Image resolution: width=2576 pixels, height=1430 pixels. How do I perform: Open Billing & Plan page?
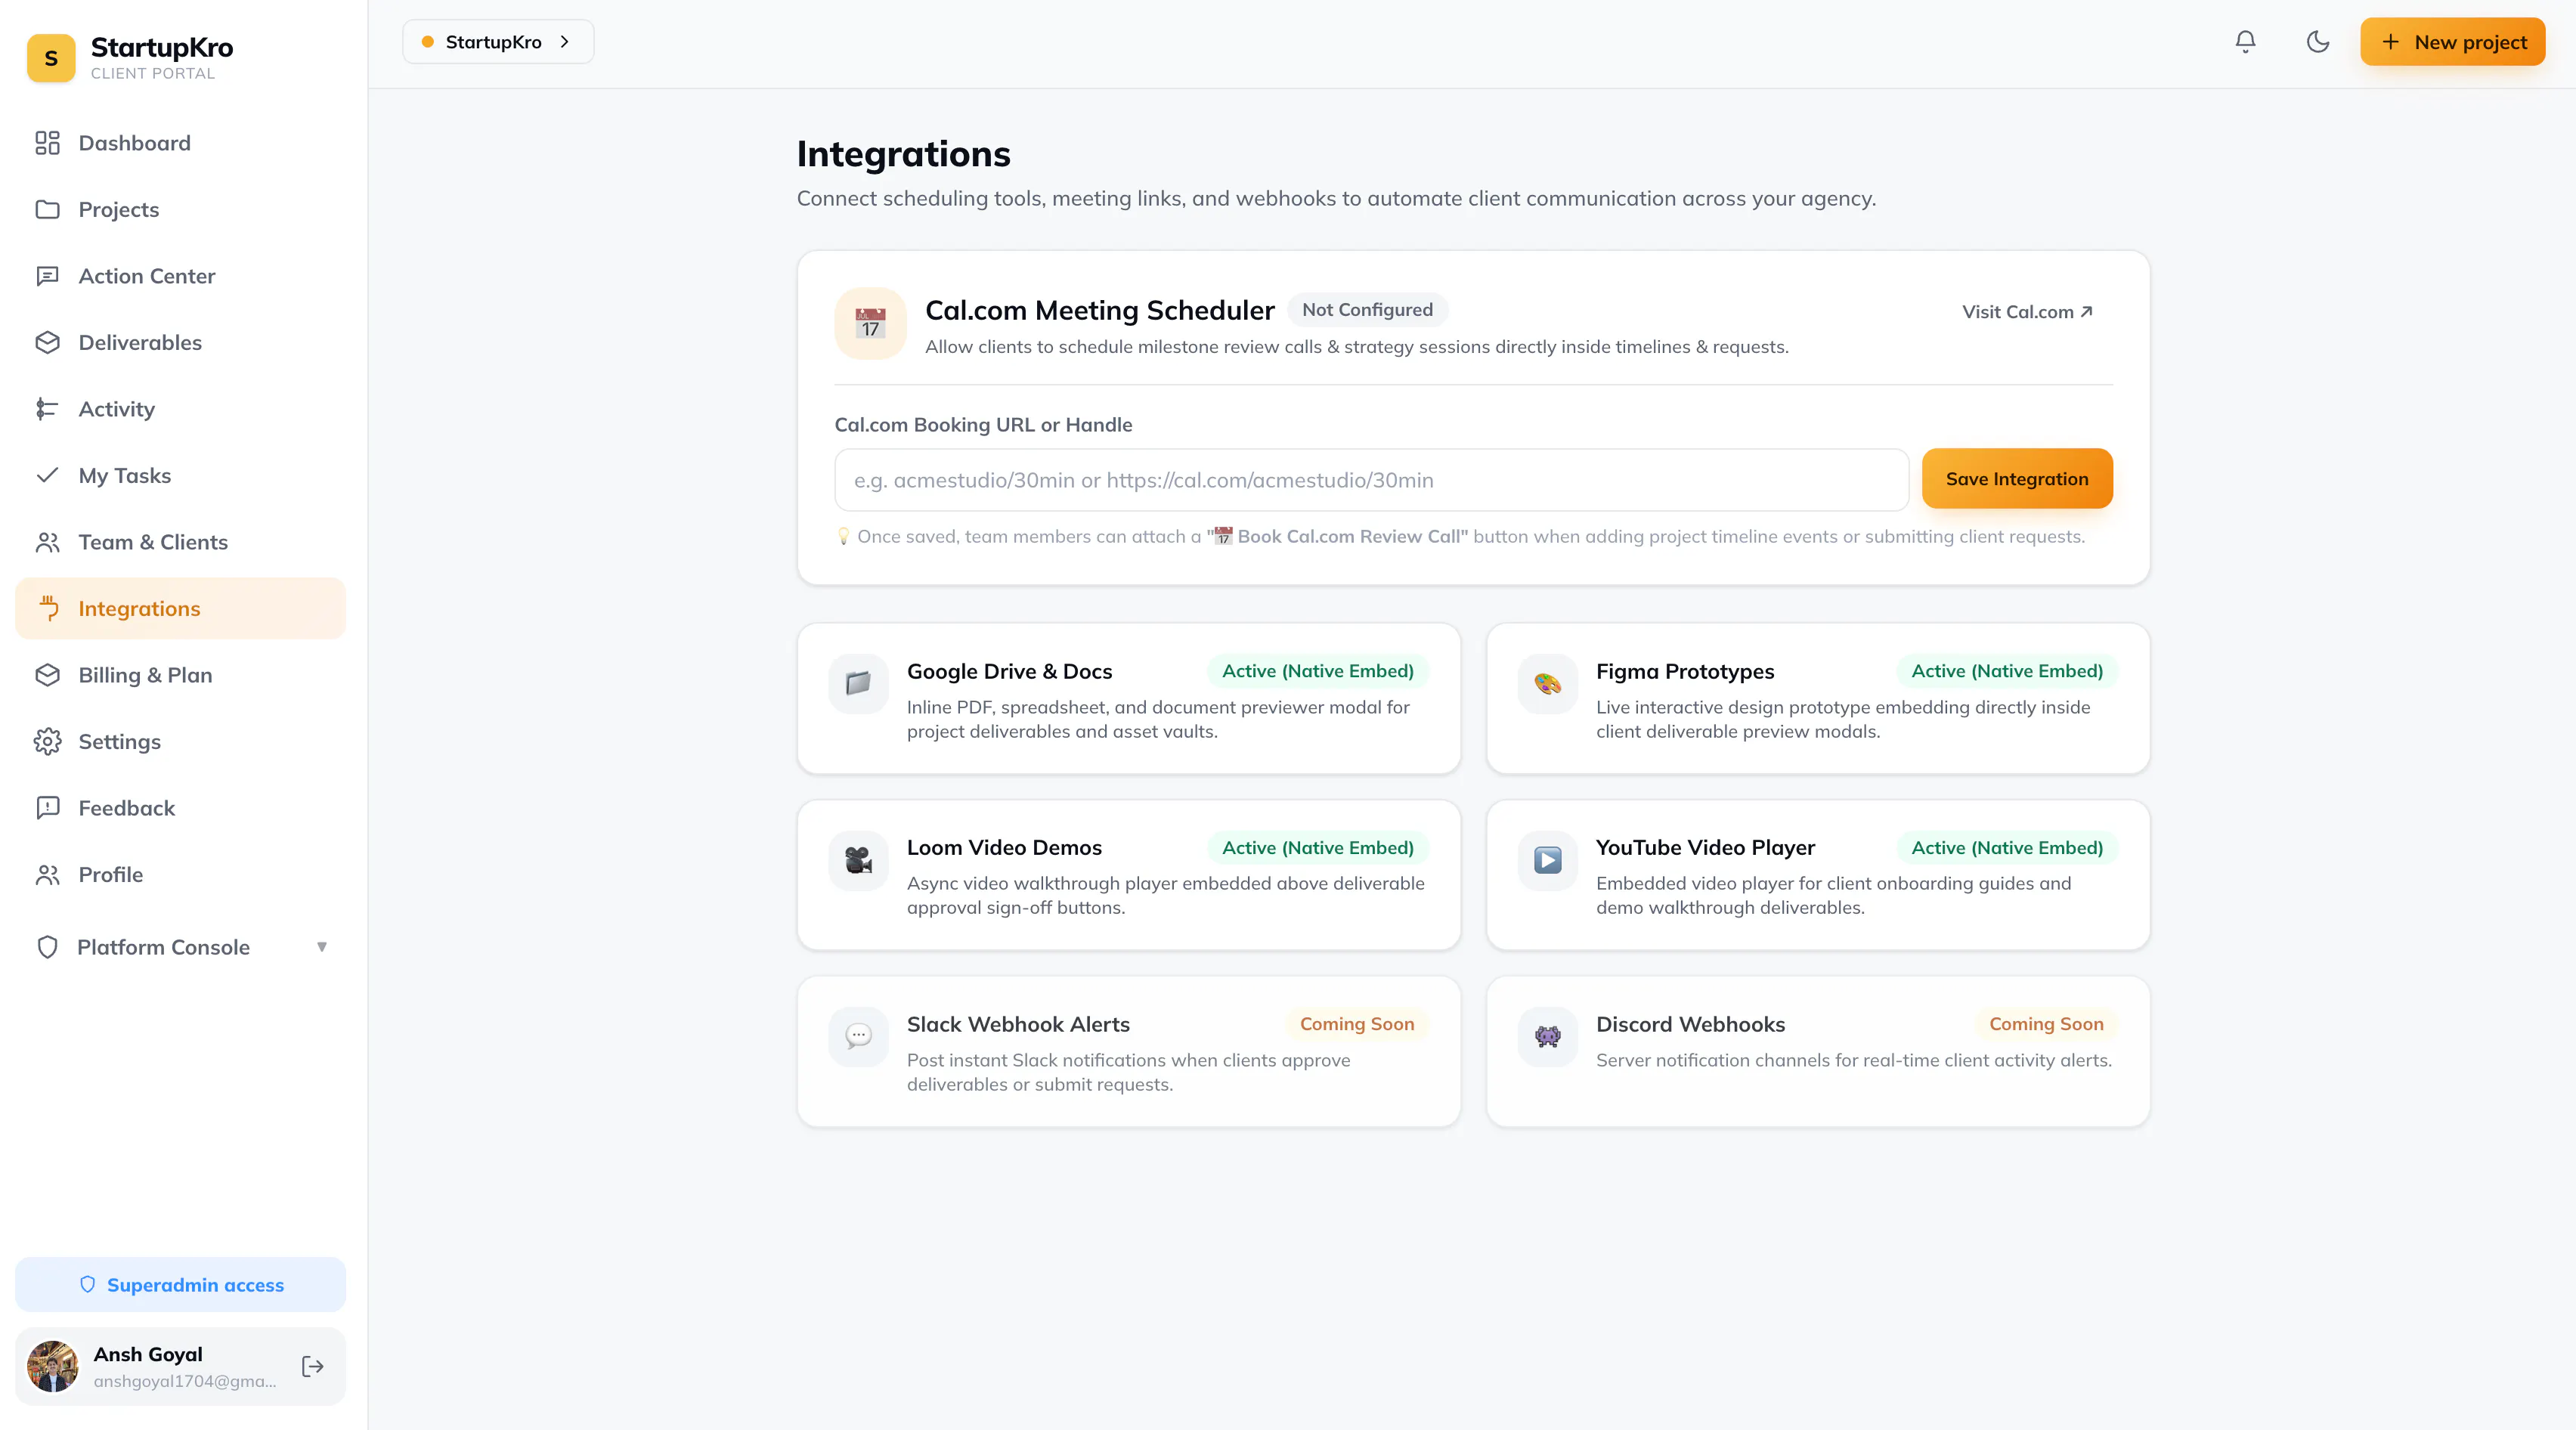pyautogui.click(x=180, y=675)
